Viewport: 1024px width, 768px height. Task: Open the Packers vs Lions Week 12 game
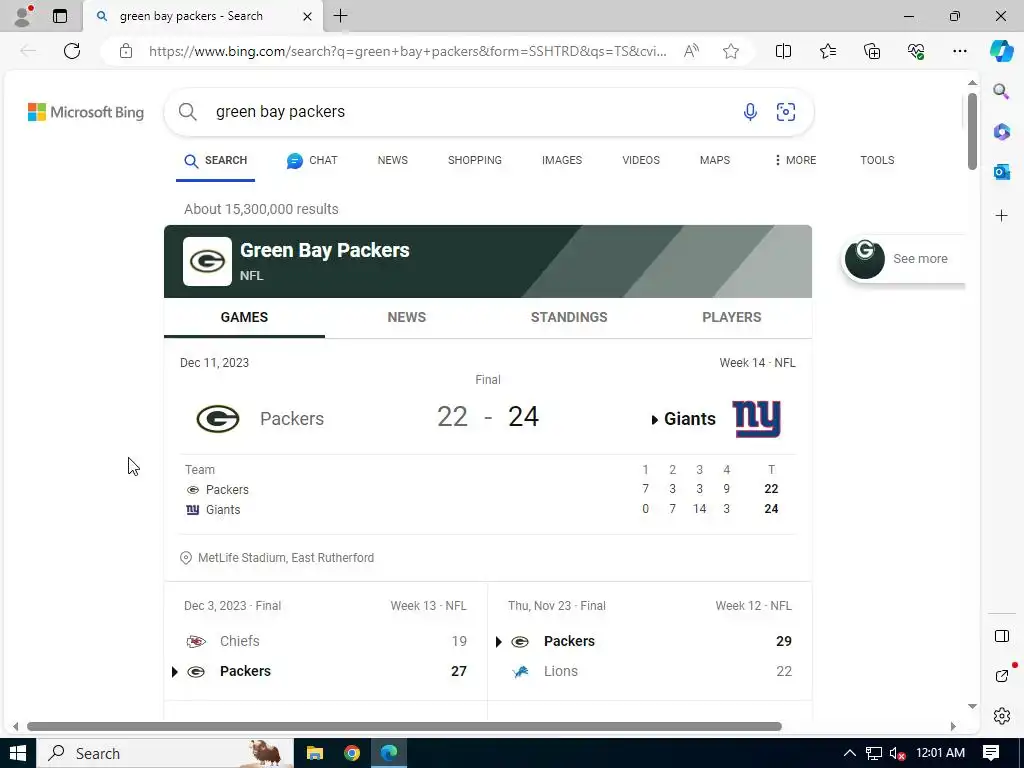tap(650, 641)
